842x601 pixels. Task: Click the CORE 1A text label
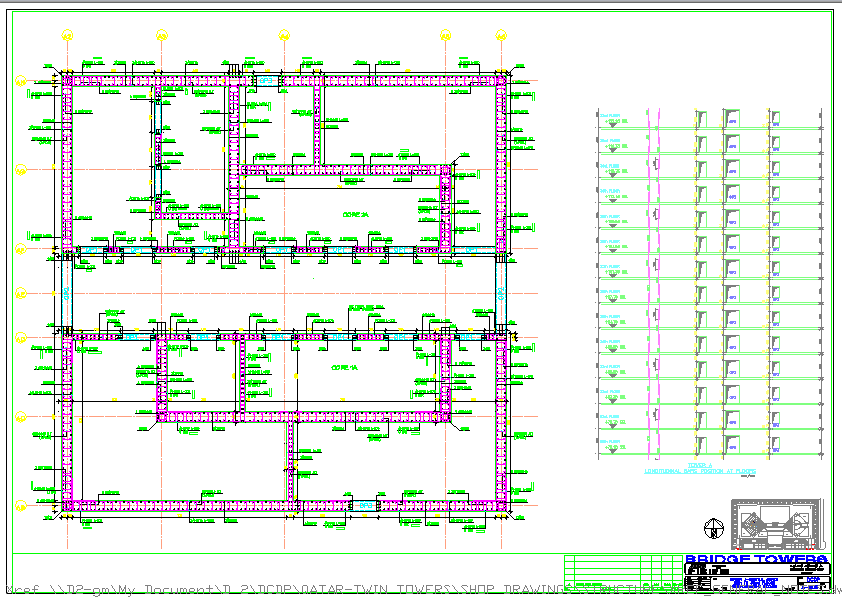coord(343,368)
